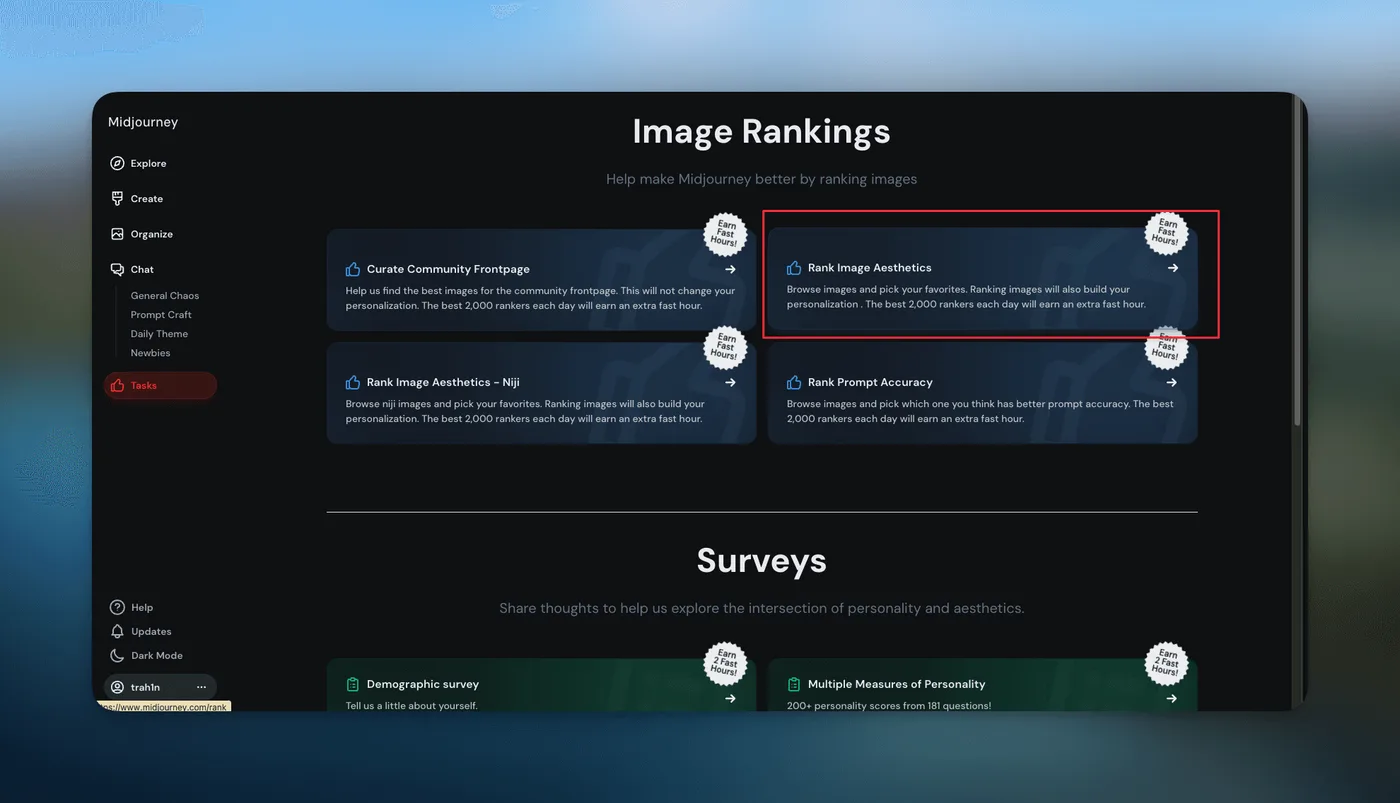Screen dimensions: 1400x803
Task: Click the Chat speech bubble icon
Action: 117,269
